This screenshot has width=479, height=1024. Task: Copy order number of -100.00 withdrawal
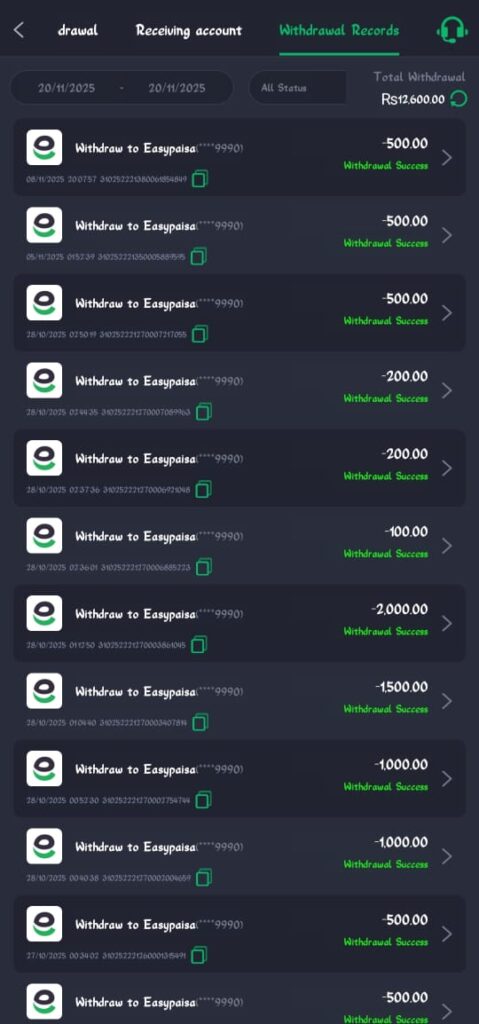point(203,567)
